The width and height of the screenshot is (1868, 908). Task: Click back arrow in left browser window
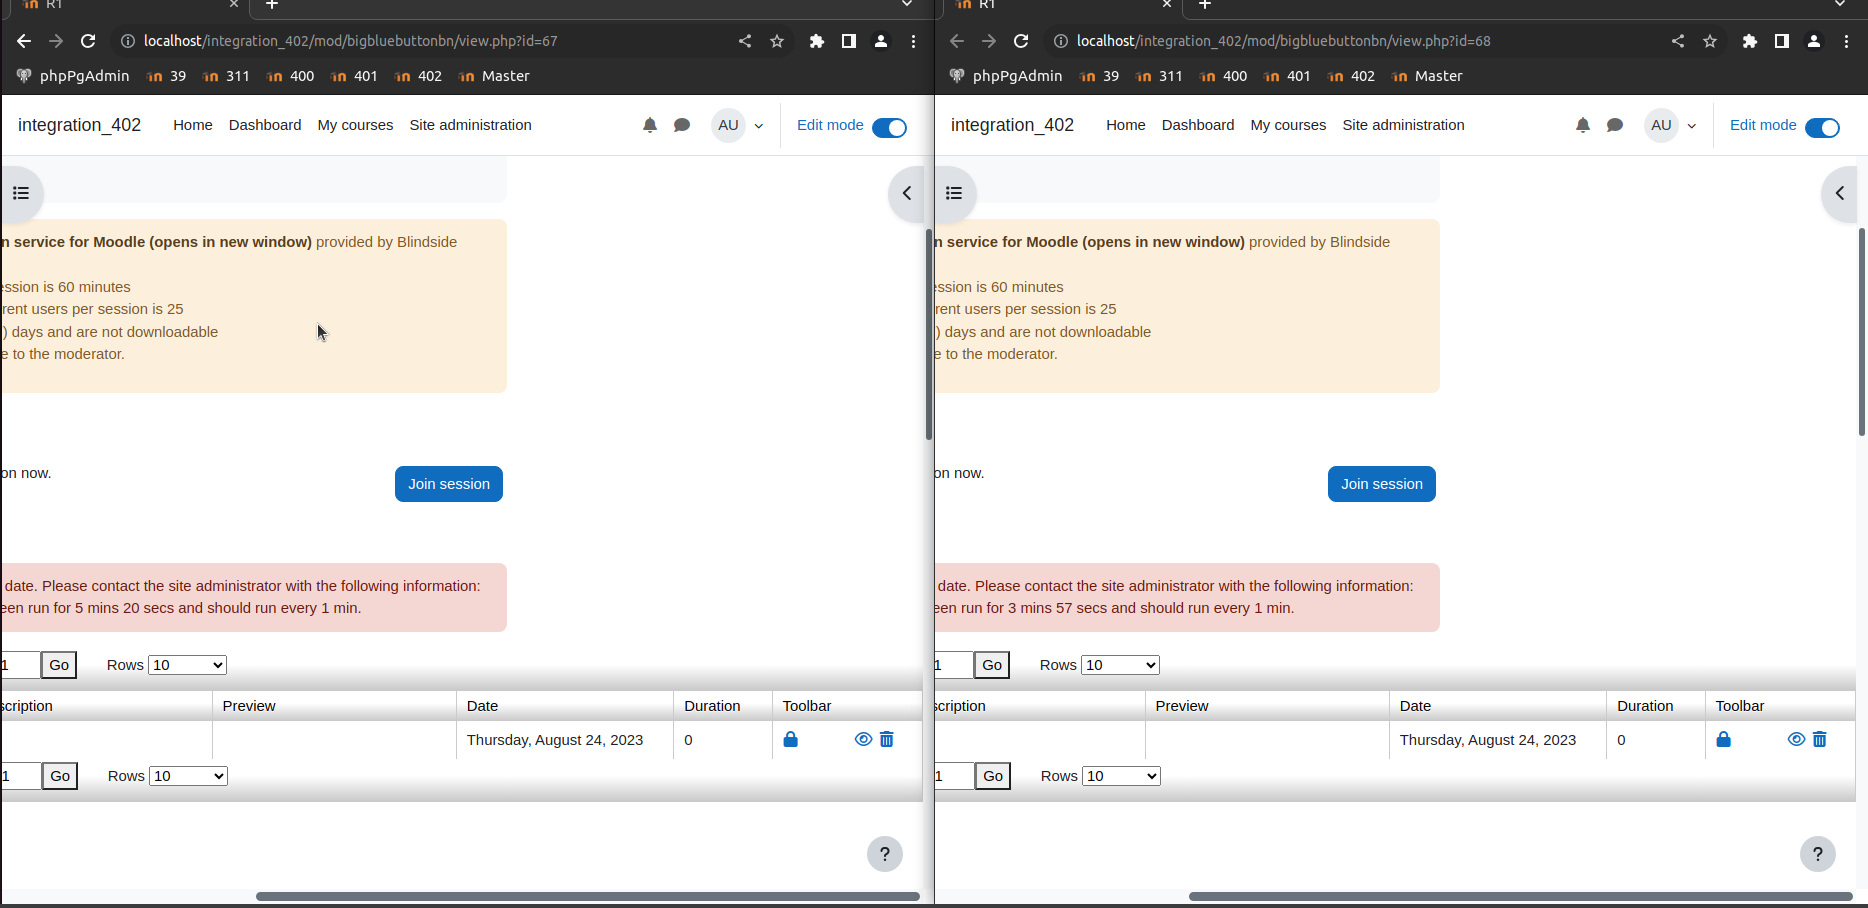click(x=24, y=41)
